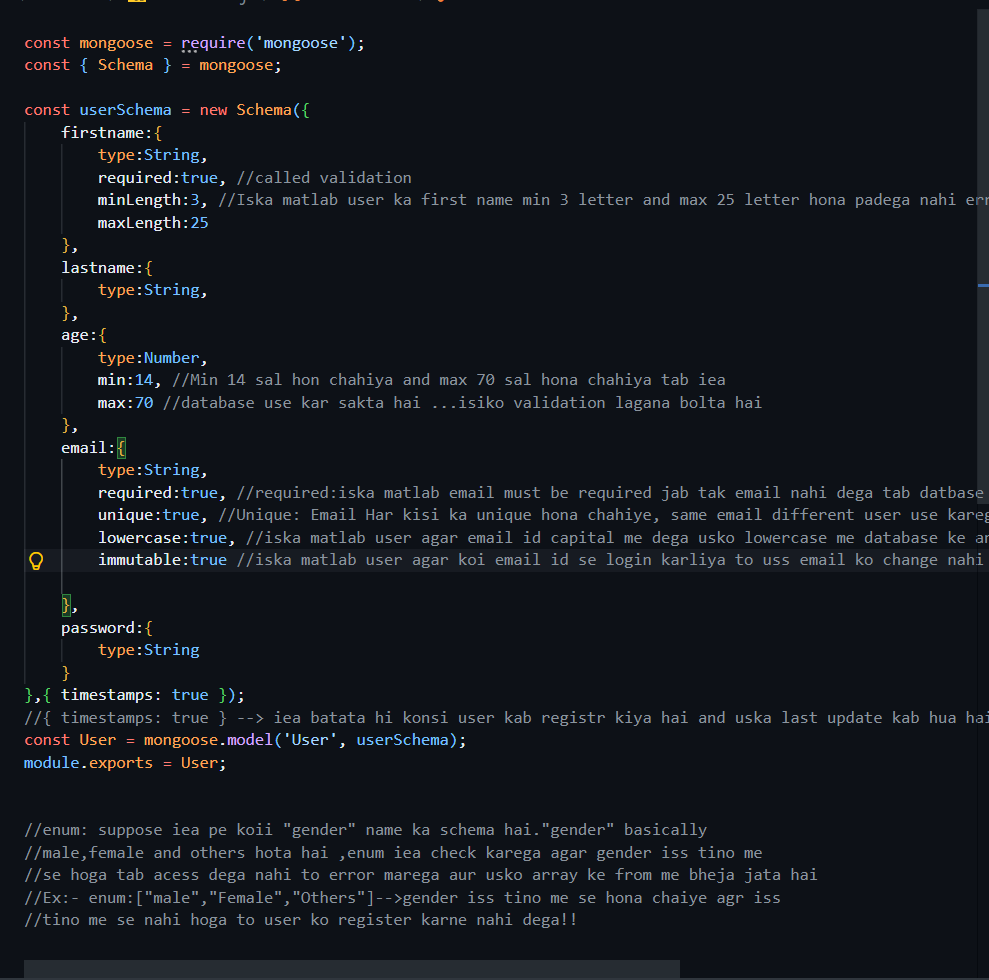989x980 pixels.
Task: Place cursor on the 'email' key
Action: [84, 448]
